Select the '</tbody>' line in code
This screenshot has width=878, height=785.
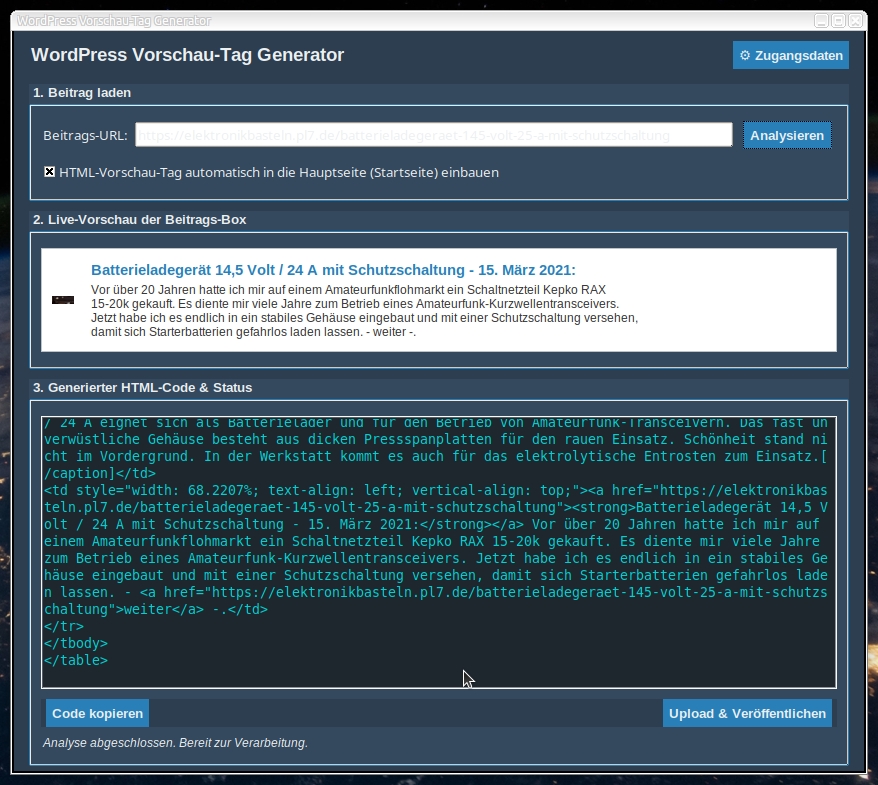click(x=76, y=643)
